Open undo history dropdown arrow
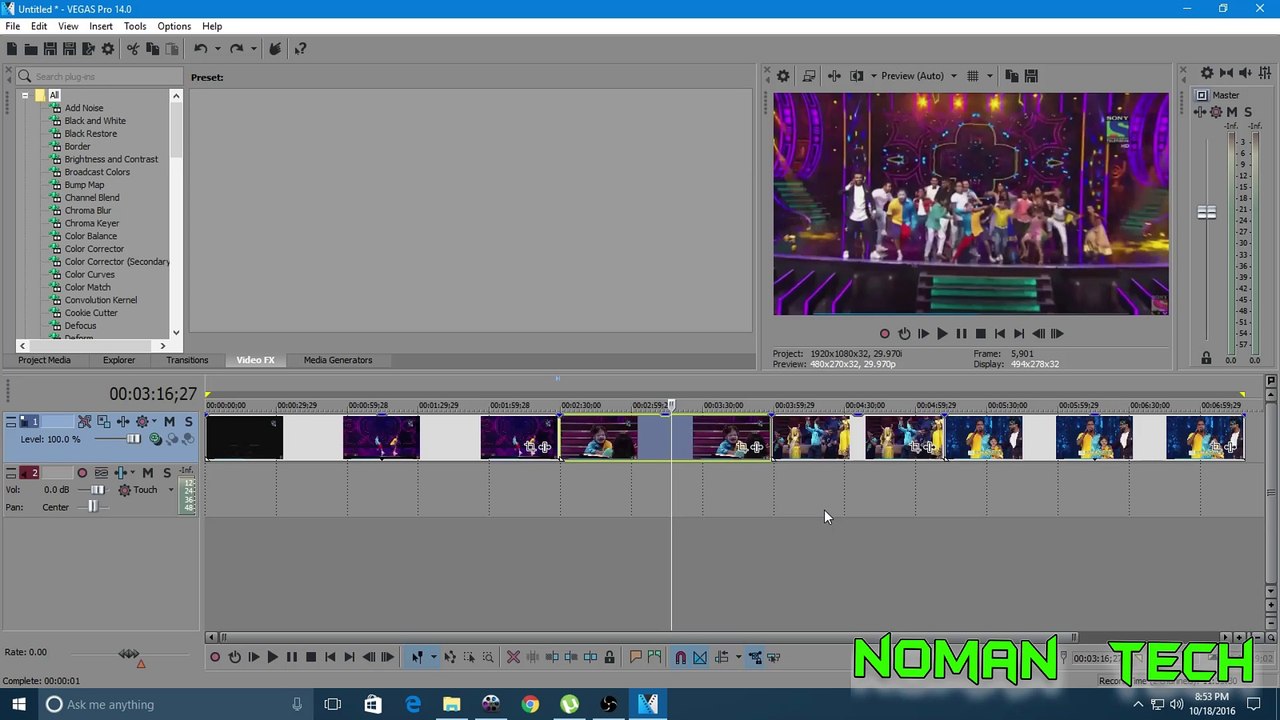1280x720 pixels. tap(216, 49)
